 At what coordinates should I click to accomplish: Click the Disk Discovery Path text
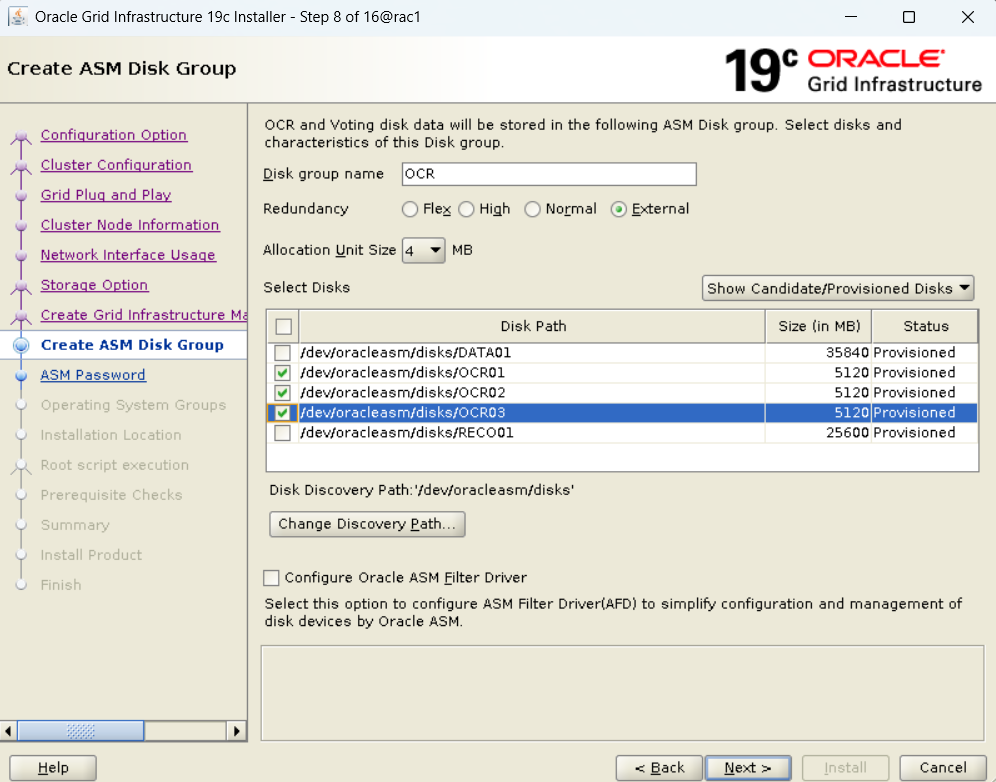(421, 490)
